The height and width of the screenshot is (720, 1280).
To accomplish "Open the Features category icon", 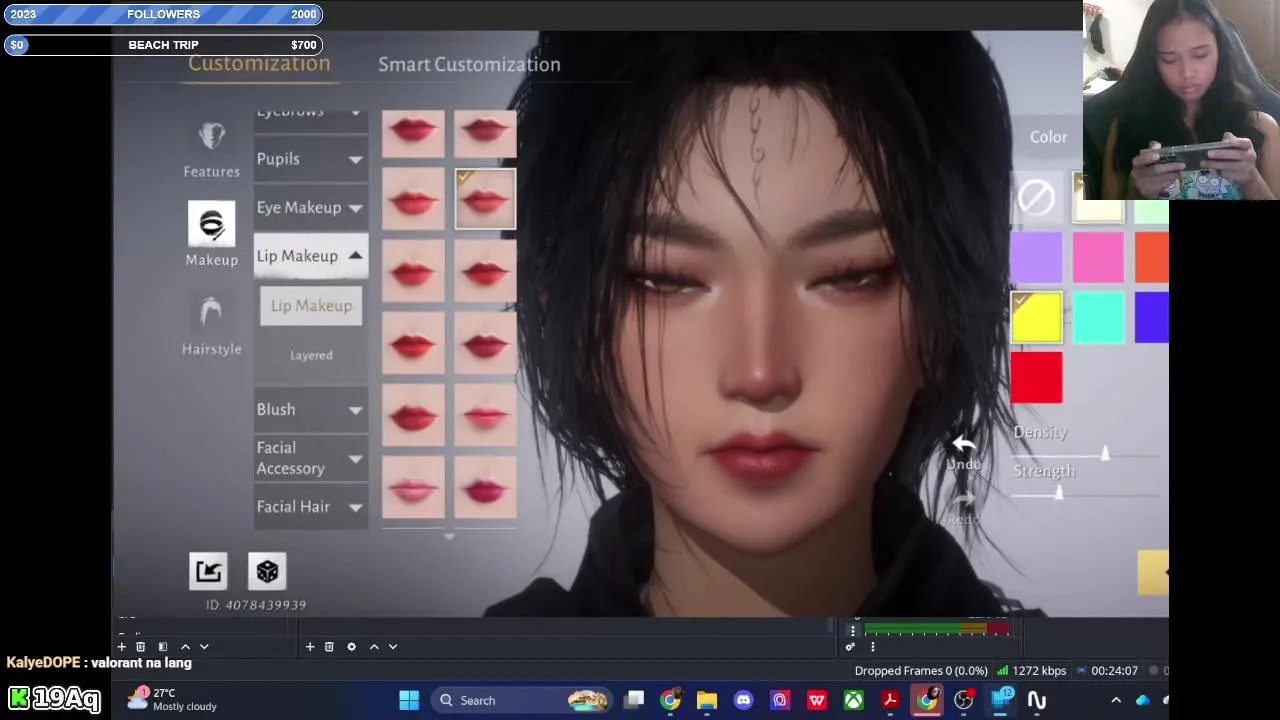I will [211, 136].
